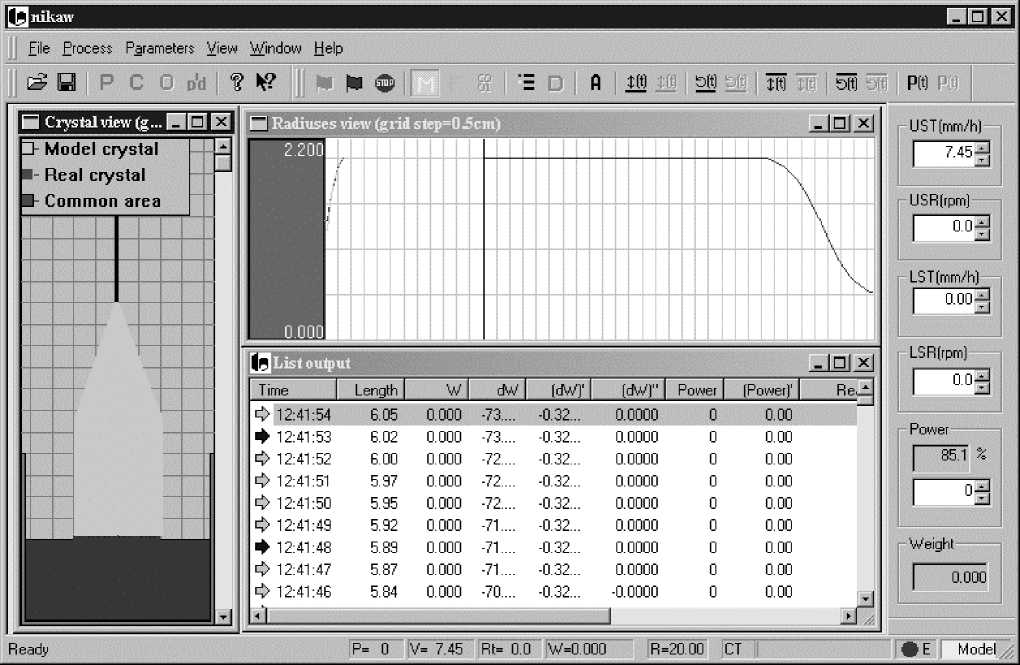Click the Open file folder icon

[x=37, y=83]
